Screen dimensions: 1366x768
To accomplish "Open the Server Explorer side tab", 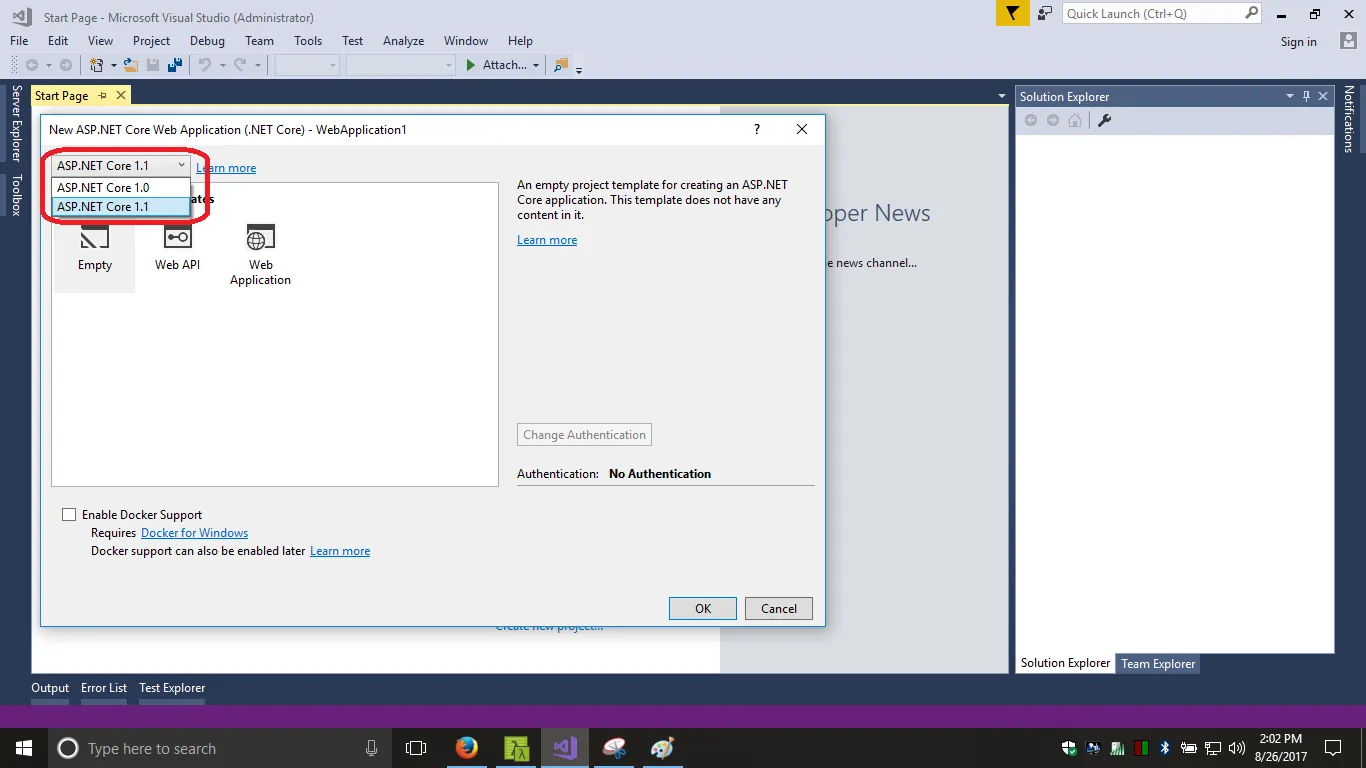I will 16,123.
